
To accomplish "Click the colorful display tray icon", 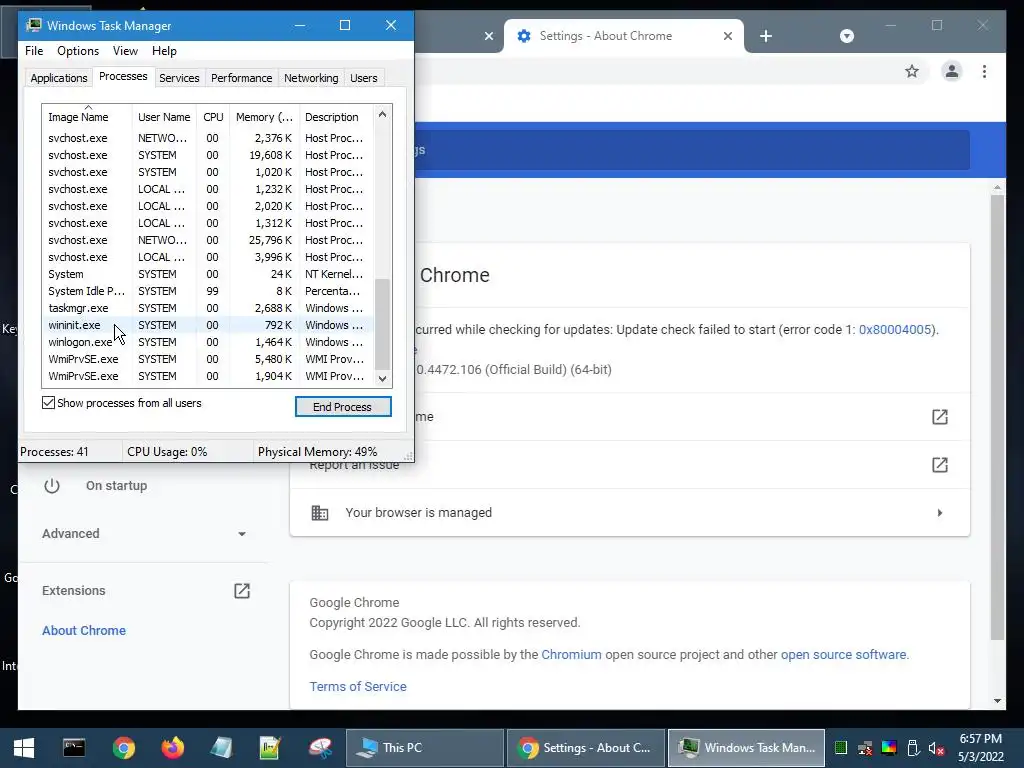I will click(889, 748).
